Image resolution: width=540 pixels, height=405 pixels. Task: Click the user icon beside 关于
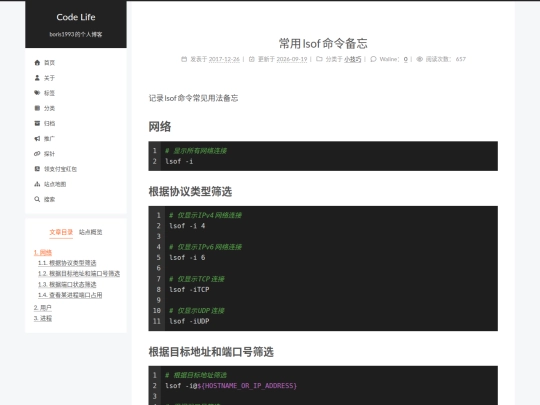click(x=37, y=77)
